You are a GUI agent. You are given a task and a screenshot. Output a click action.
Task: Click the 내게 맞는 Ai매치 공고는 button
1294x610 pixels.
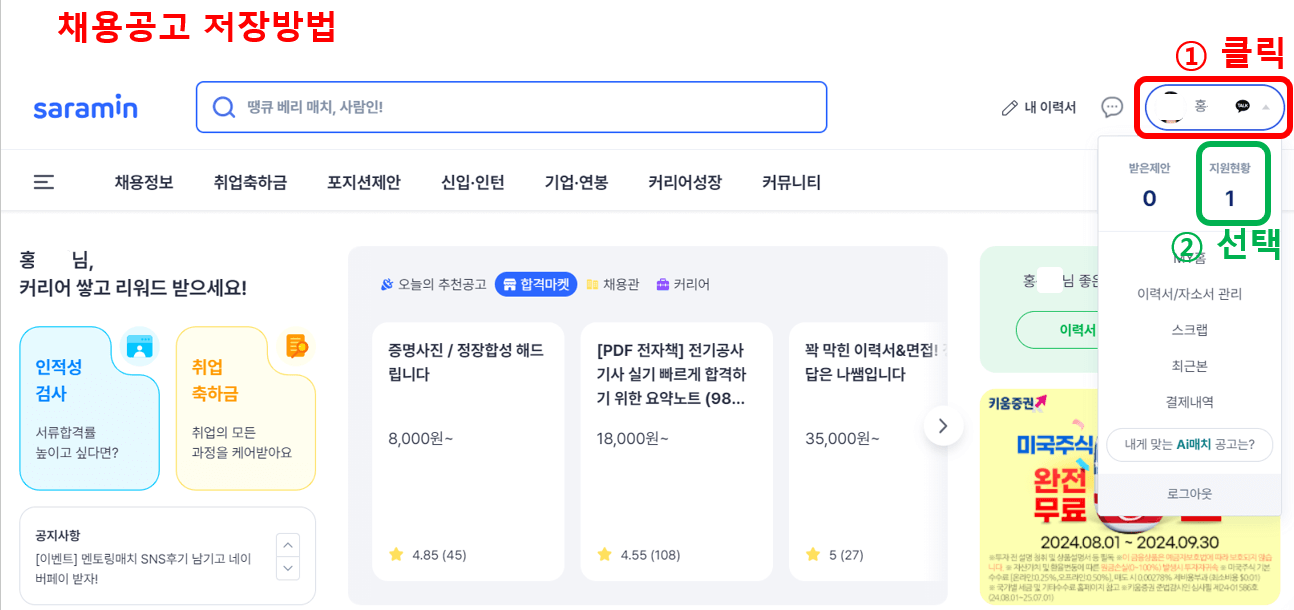pos(1190,445)
